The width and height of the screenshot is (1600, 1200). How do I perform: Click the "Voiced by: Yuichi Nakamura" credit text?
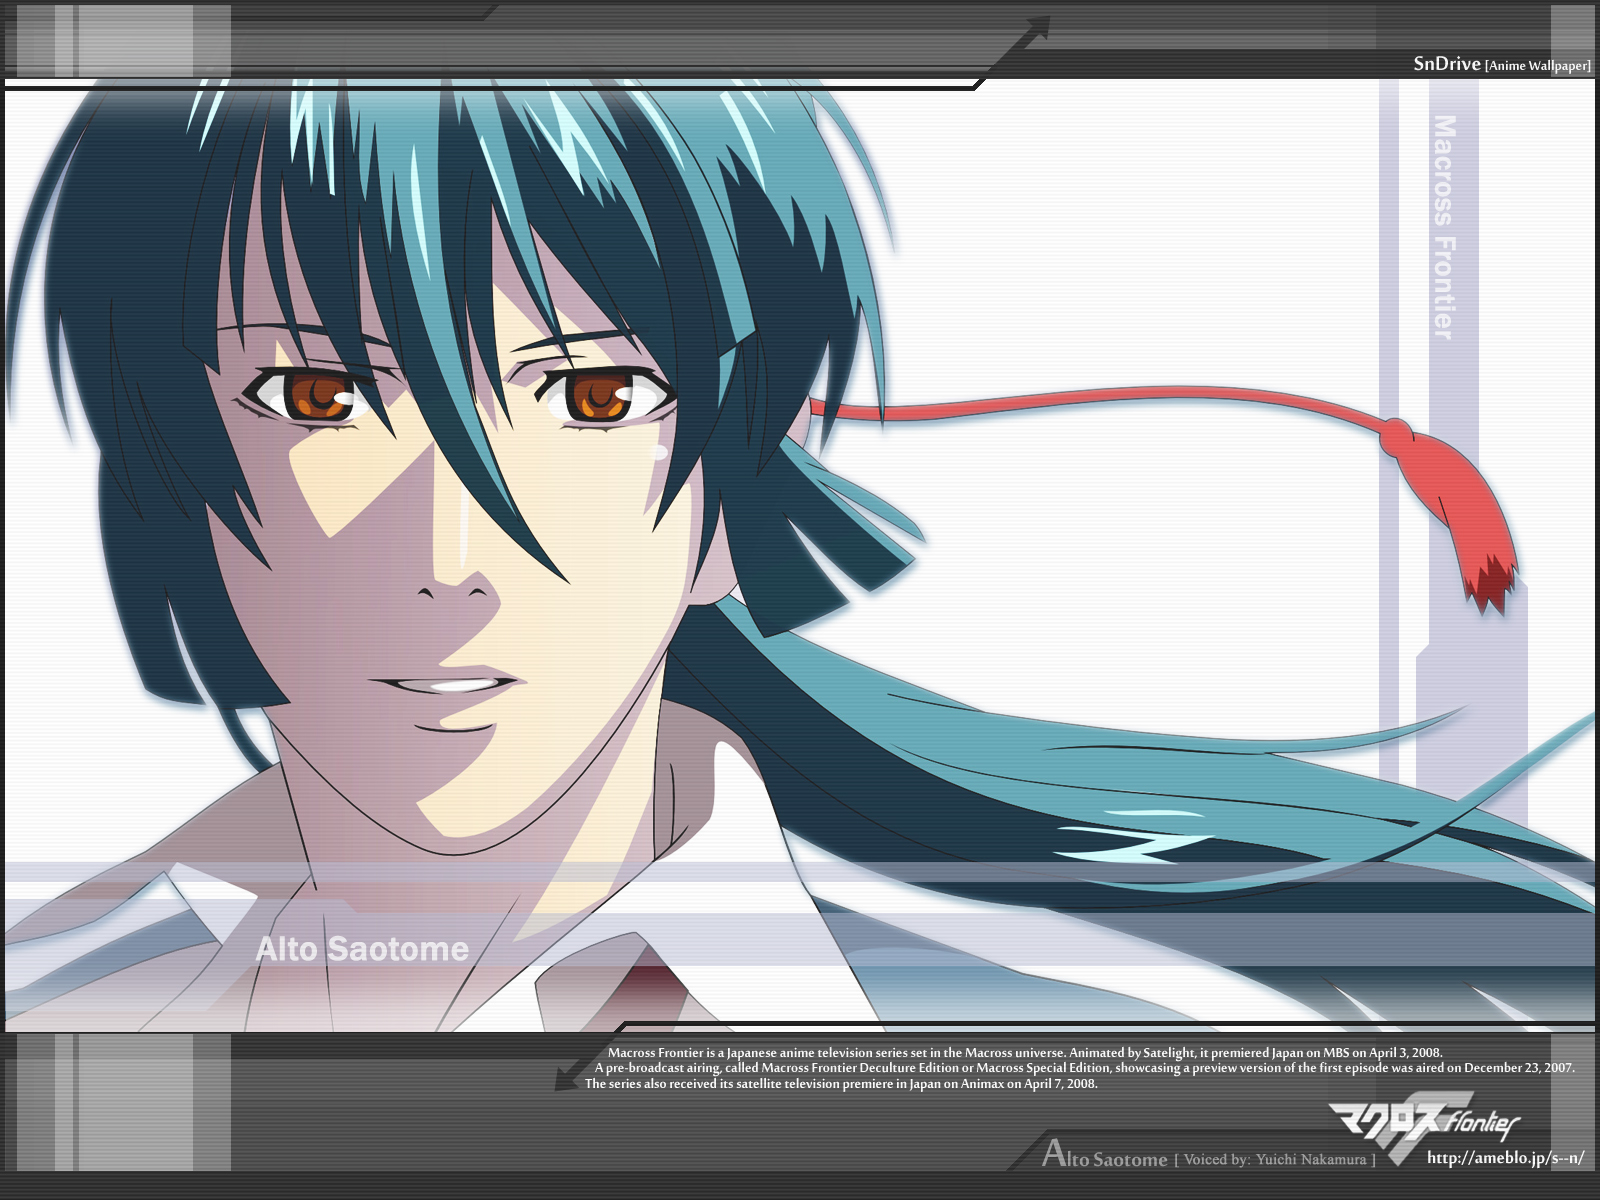click(1275, 1159)
